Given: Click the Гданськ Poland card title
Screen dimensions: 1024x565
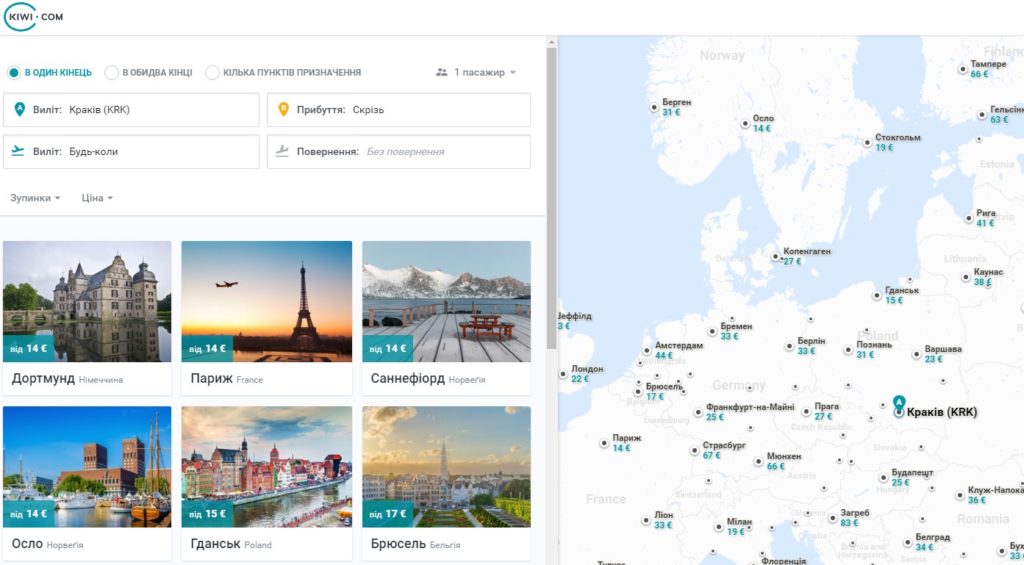Looking at the screenshot, I should pyautogui.click(x=231, y=544).
